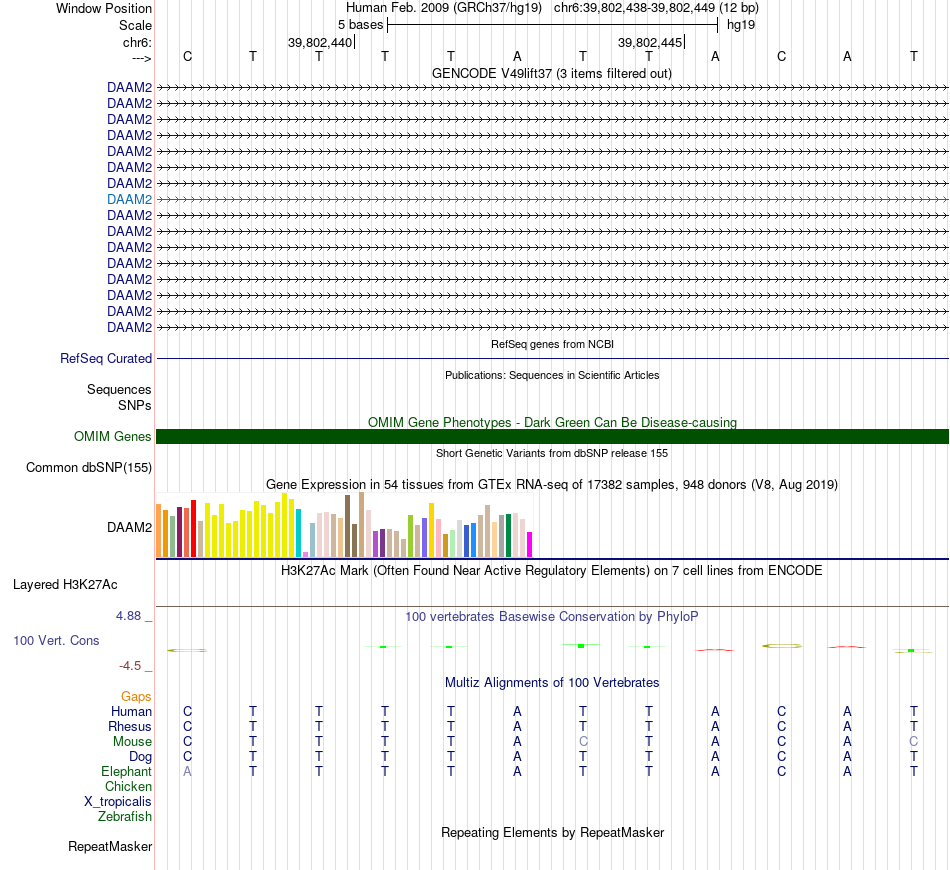Click 'Human Feb. 2009 (GRCh37/hg19)' header text
Image resolution: width=950 pixels, height=870 pixels.
coord(443,8)
